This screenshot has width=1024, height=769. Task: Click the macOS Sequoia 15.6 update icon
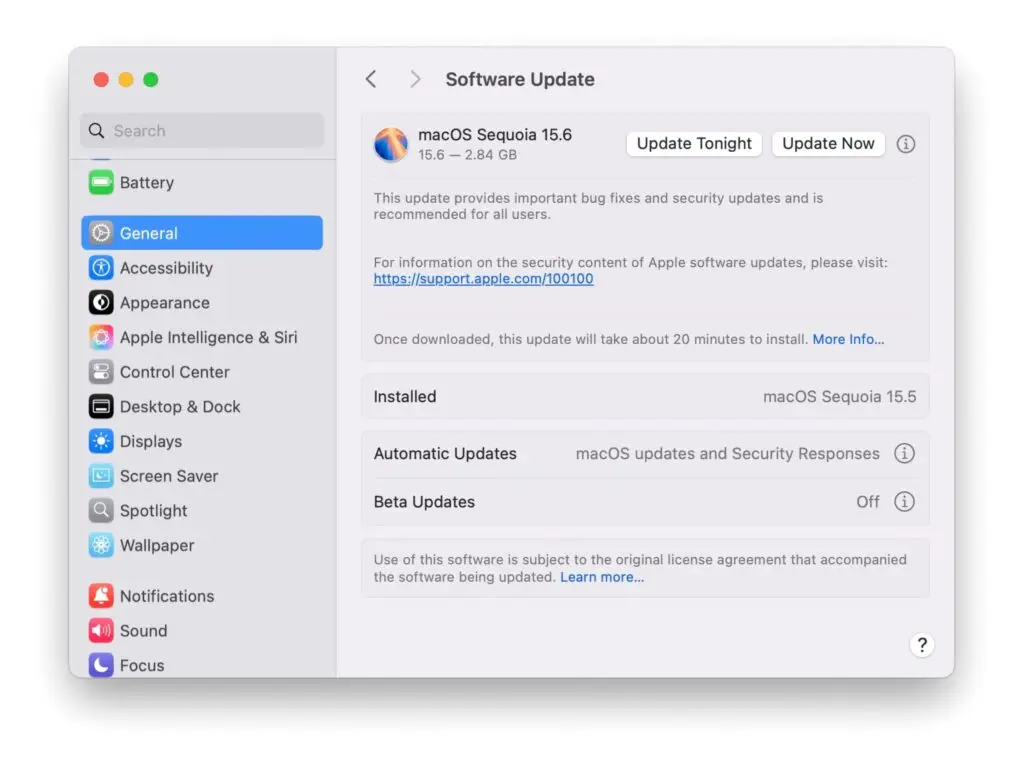click(391, 144)
